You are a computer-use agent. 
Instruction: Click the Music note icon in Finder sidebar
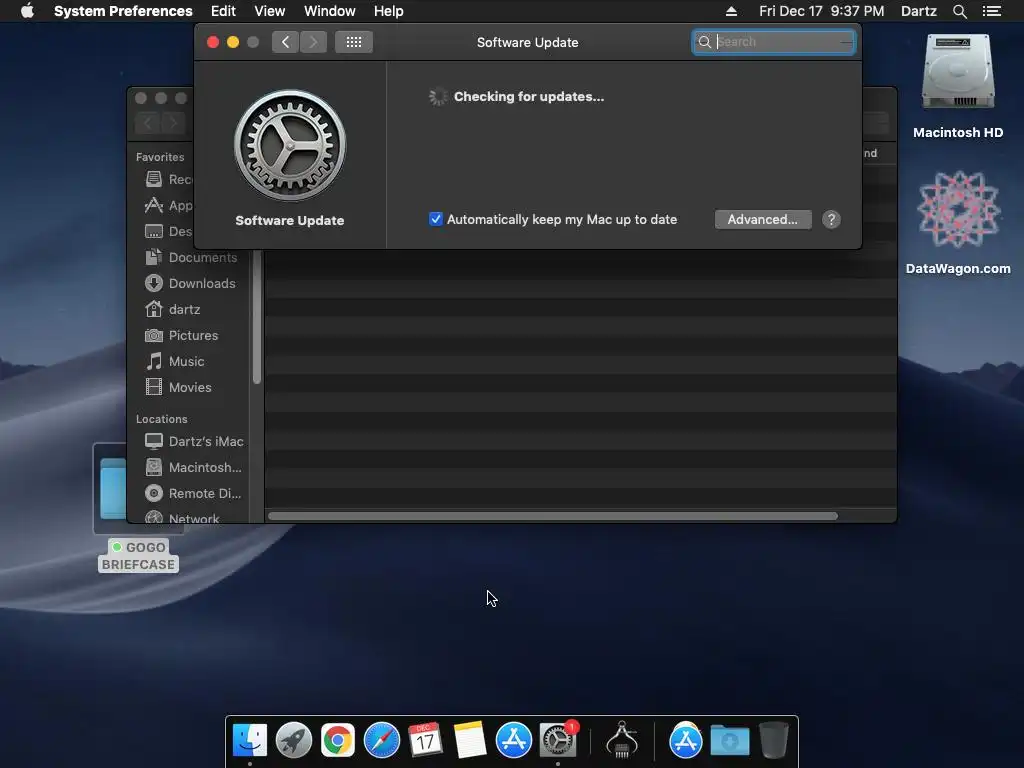(153, 361)
